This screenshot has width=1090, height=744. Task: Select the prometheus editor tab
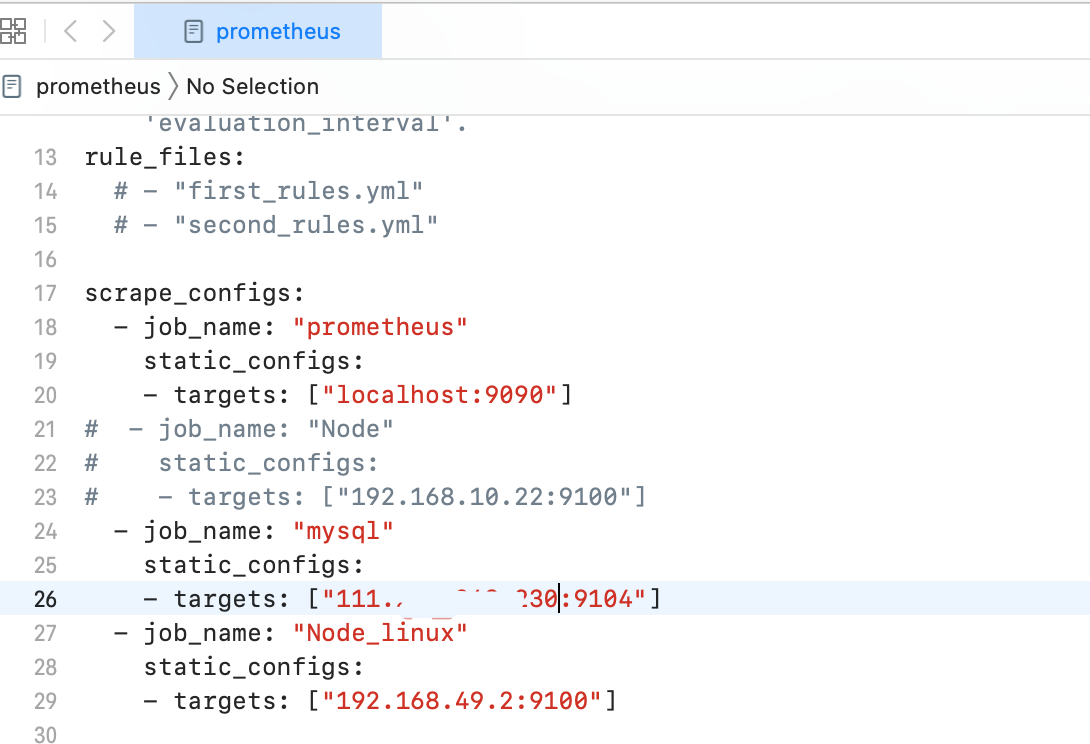click(258, 31)
